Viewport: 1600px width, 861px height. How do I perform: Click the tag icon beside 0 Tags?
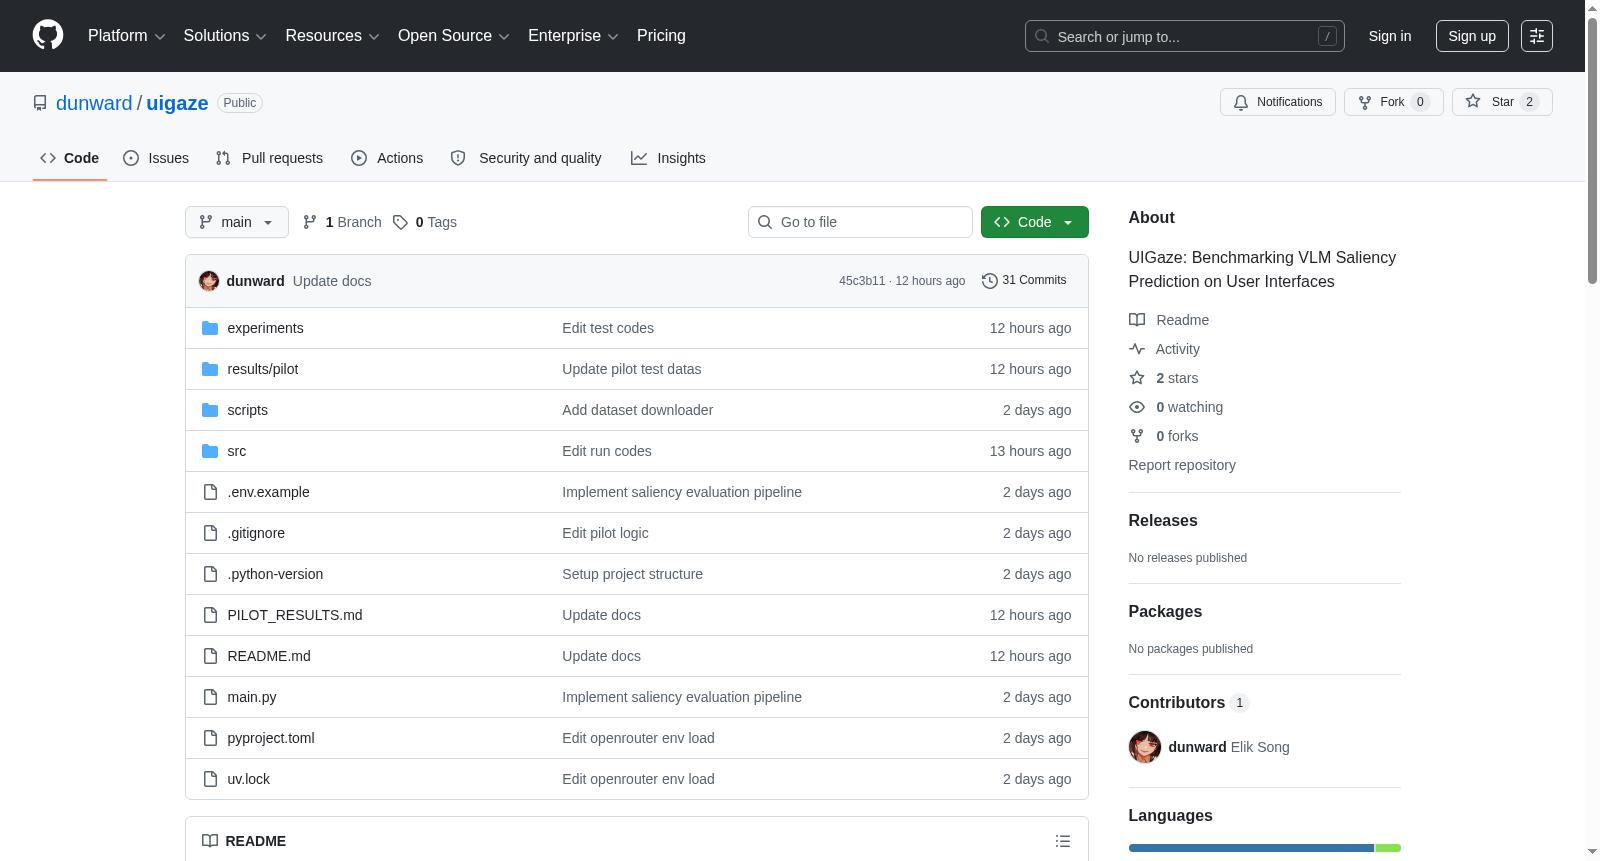(400, 222)
